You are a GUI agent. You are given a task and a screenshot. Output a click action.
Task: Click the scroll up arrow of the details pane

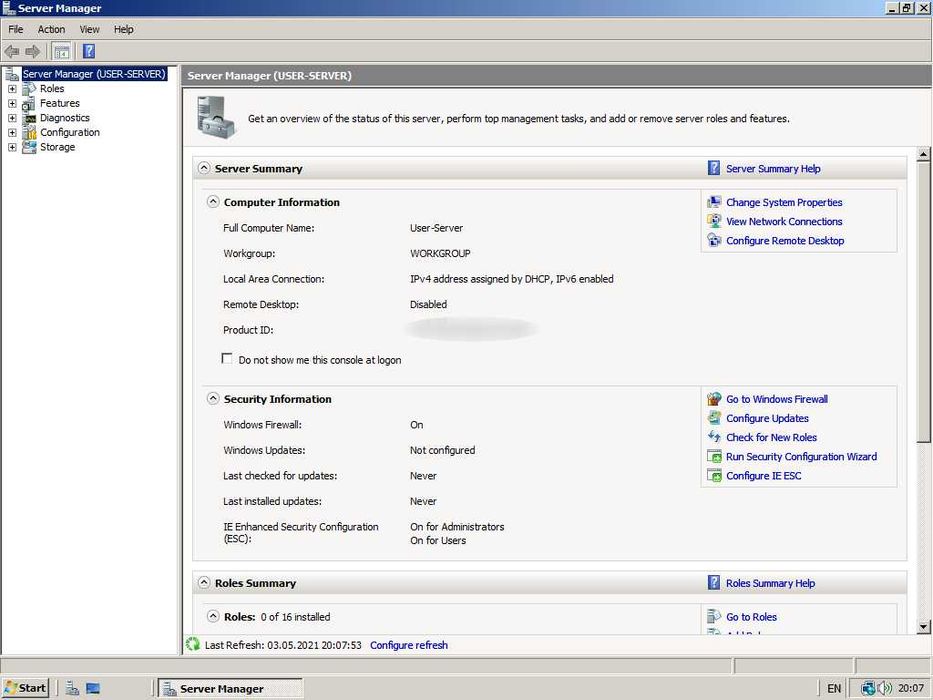(923, 154)
